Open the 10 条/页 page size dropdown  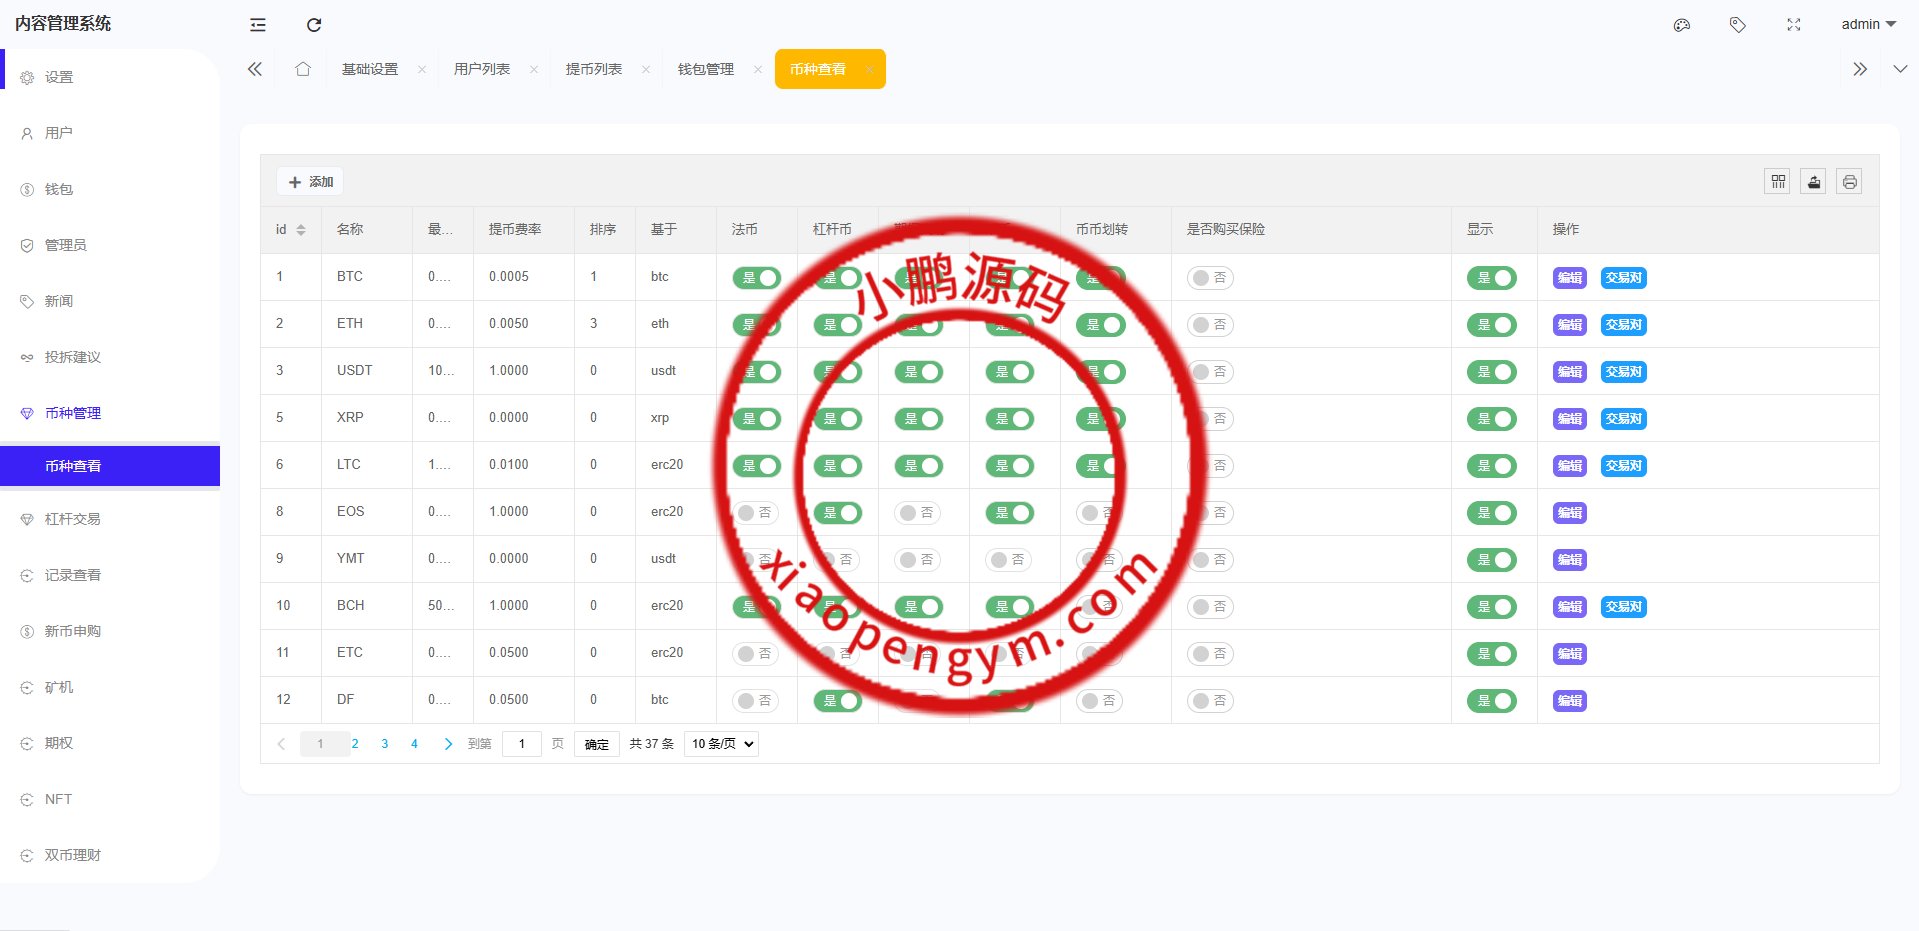coord(721,744)
